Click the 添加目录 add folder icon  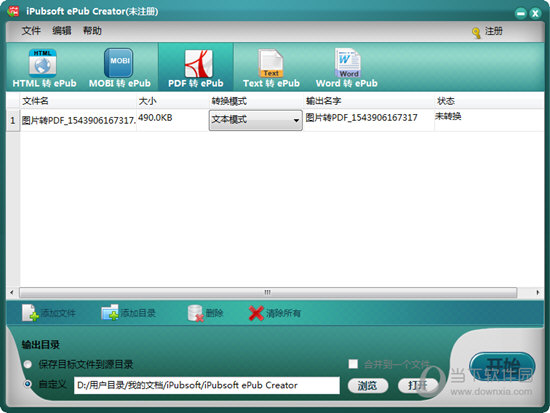click(110, 312)
